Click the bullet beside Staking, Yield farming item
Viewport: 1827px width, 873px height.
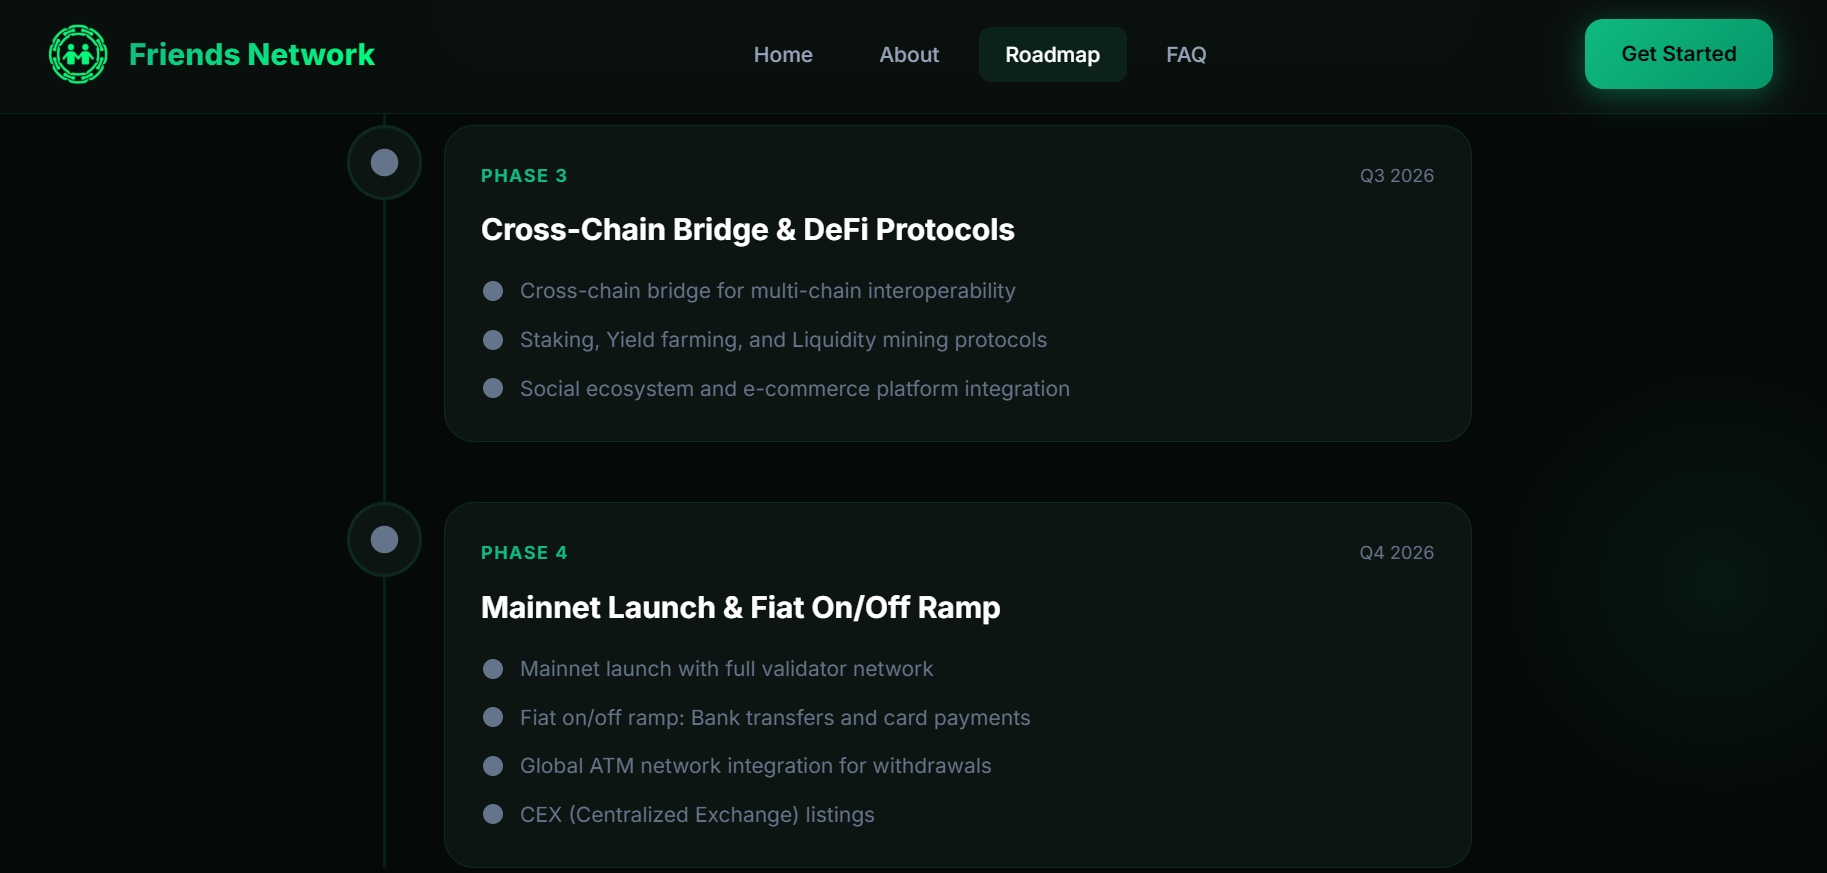coord(493,340)
